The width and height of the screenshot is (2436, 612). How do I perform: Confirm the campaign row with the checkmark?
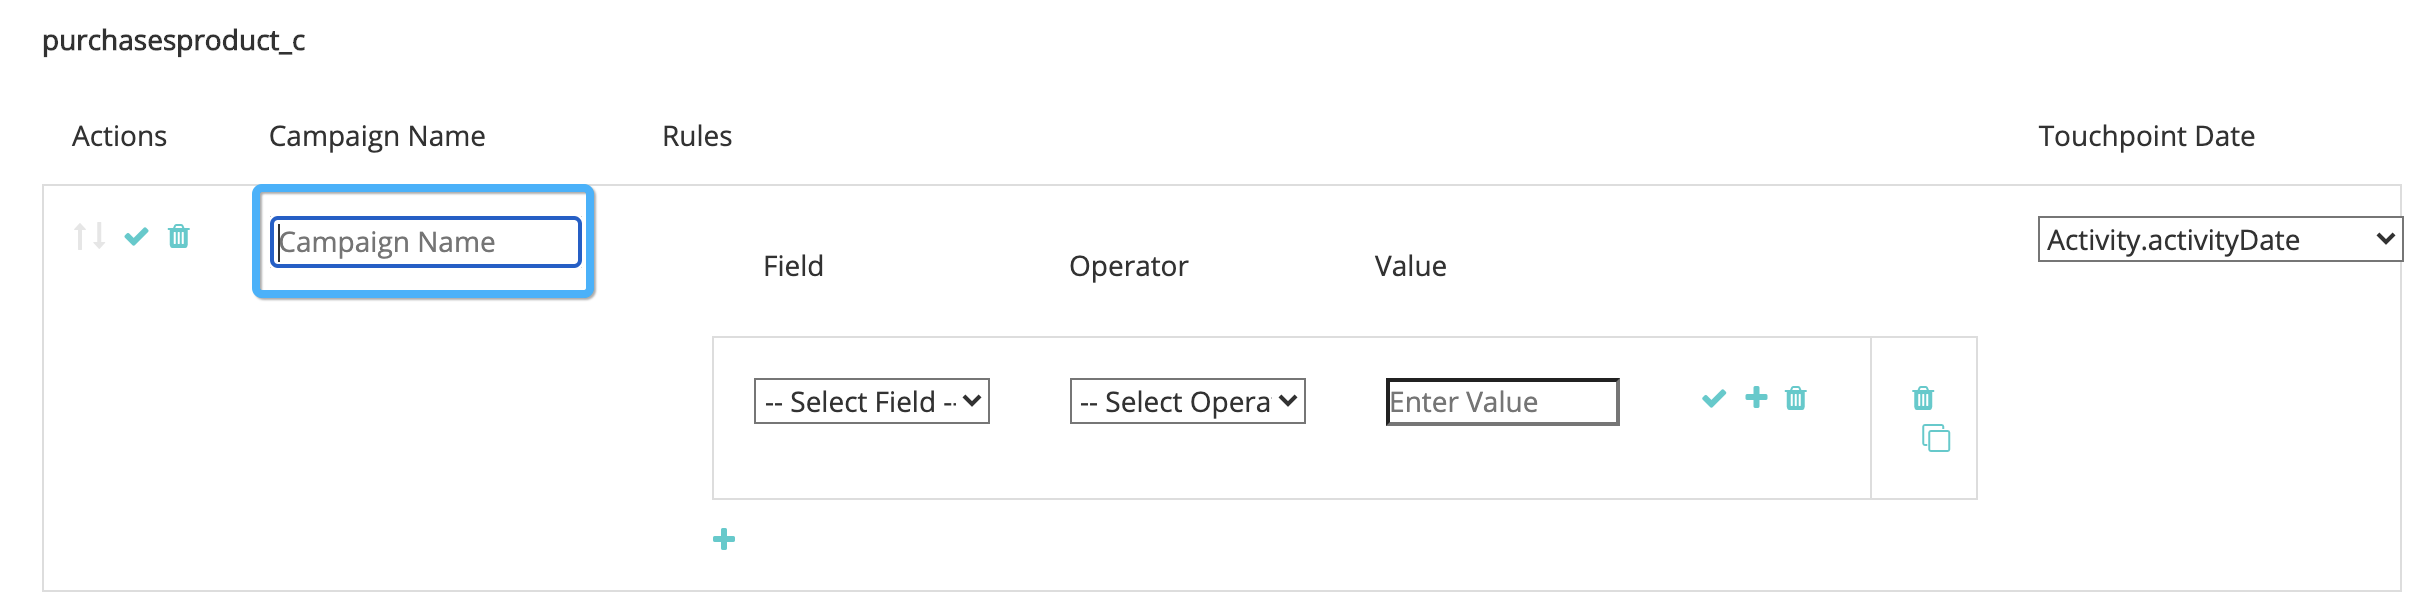[136, 237]
